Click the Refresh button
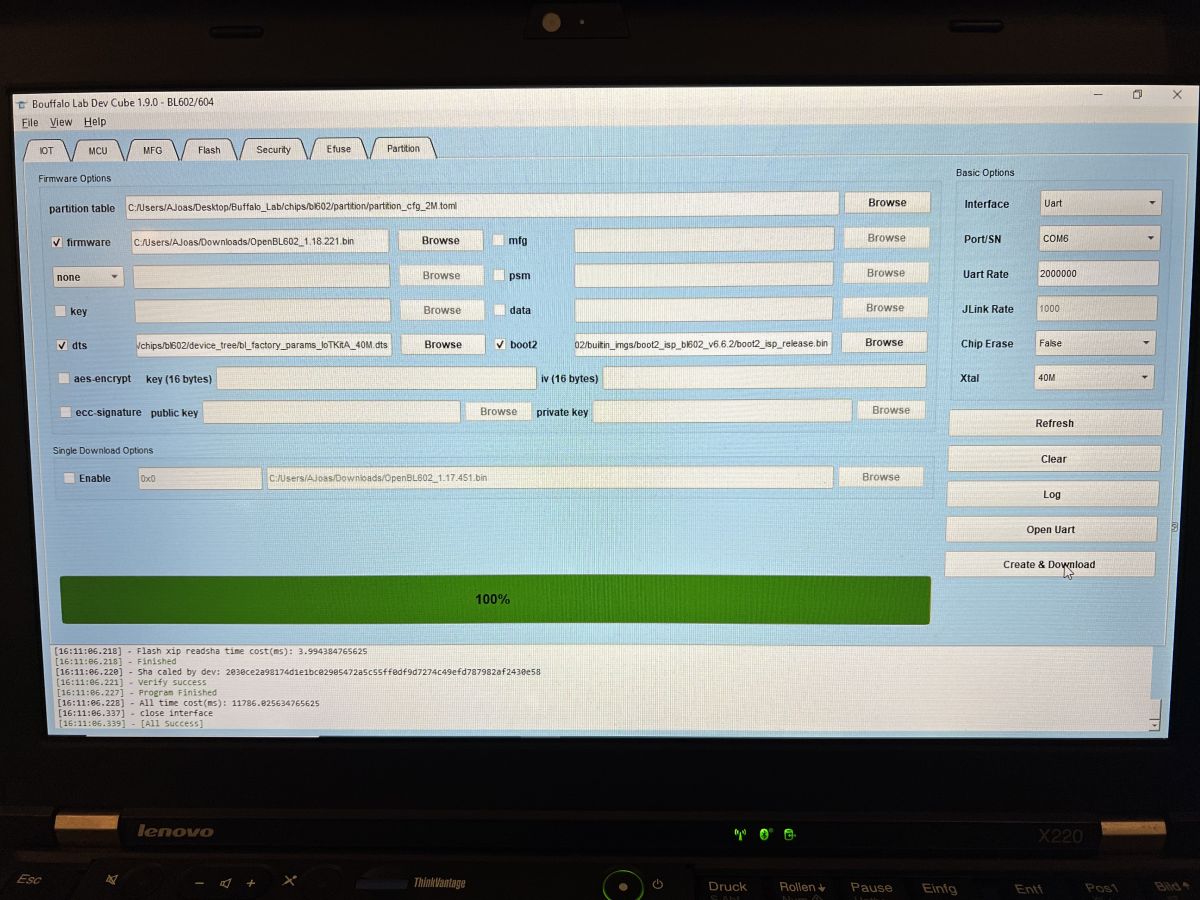 (1055, 423)
